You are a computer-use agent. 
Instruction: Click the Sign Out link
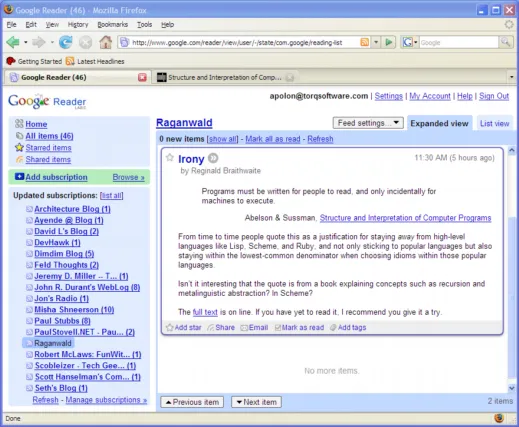tap(494, 96)
